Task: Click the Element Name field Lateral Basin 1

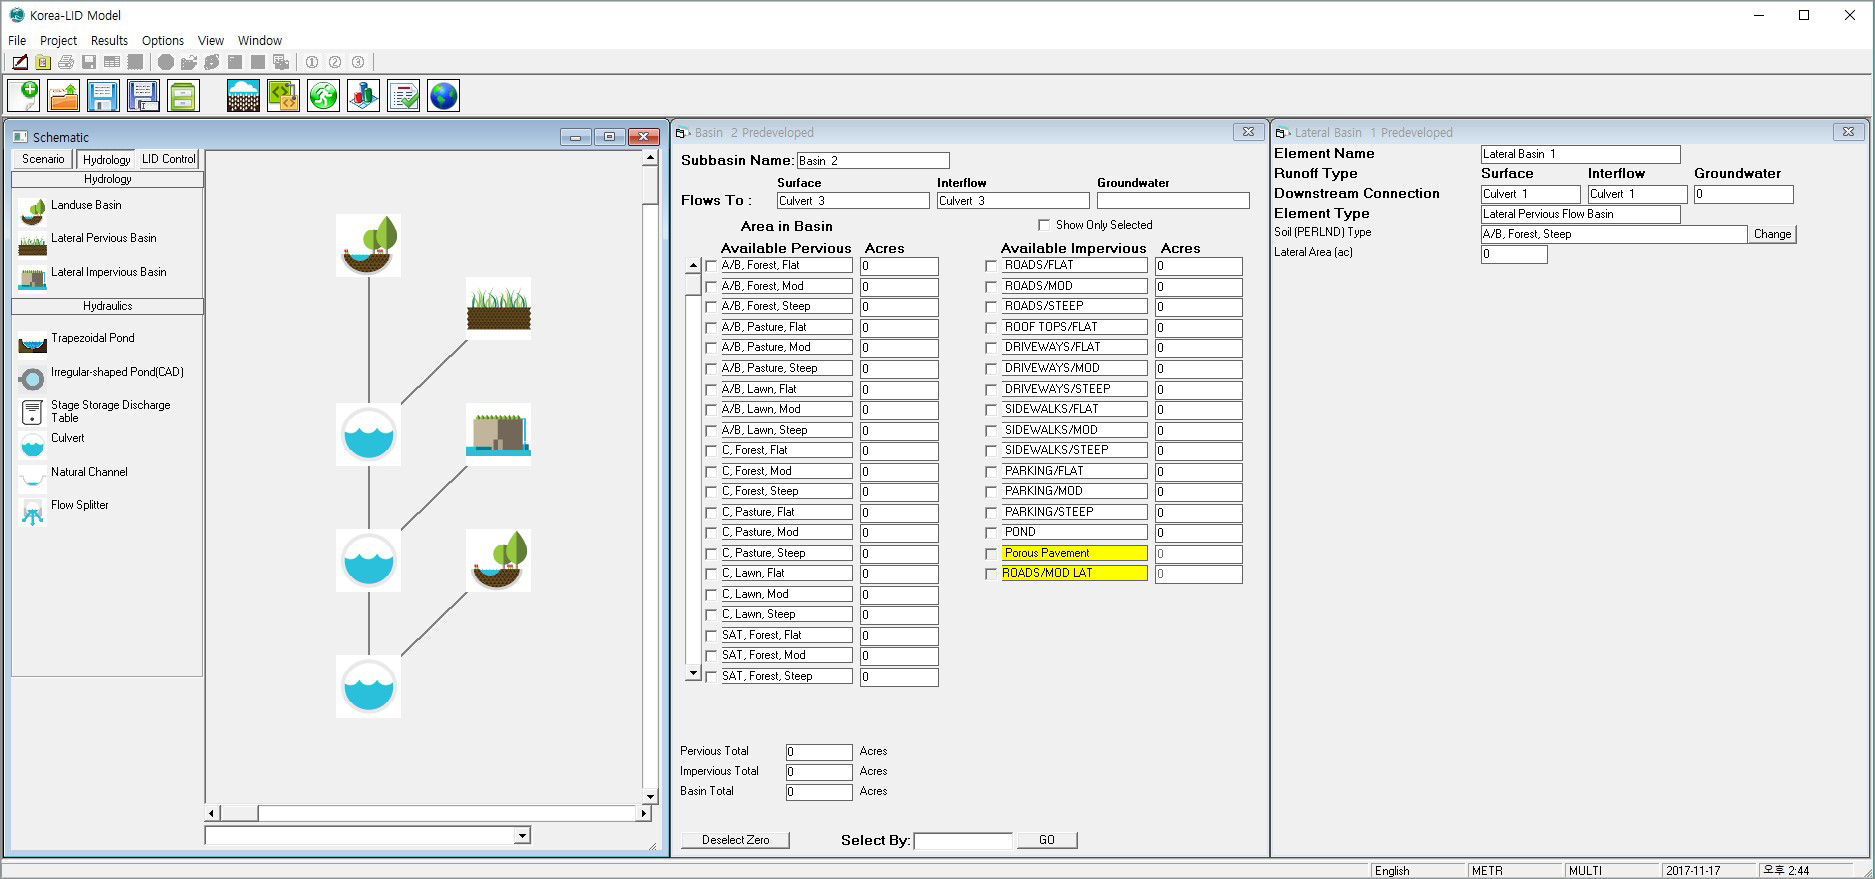Action: (1580, 154)
